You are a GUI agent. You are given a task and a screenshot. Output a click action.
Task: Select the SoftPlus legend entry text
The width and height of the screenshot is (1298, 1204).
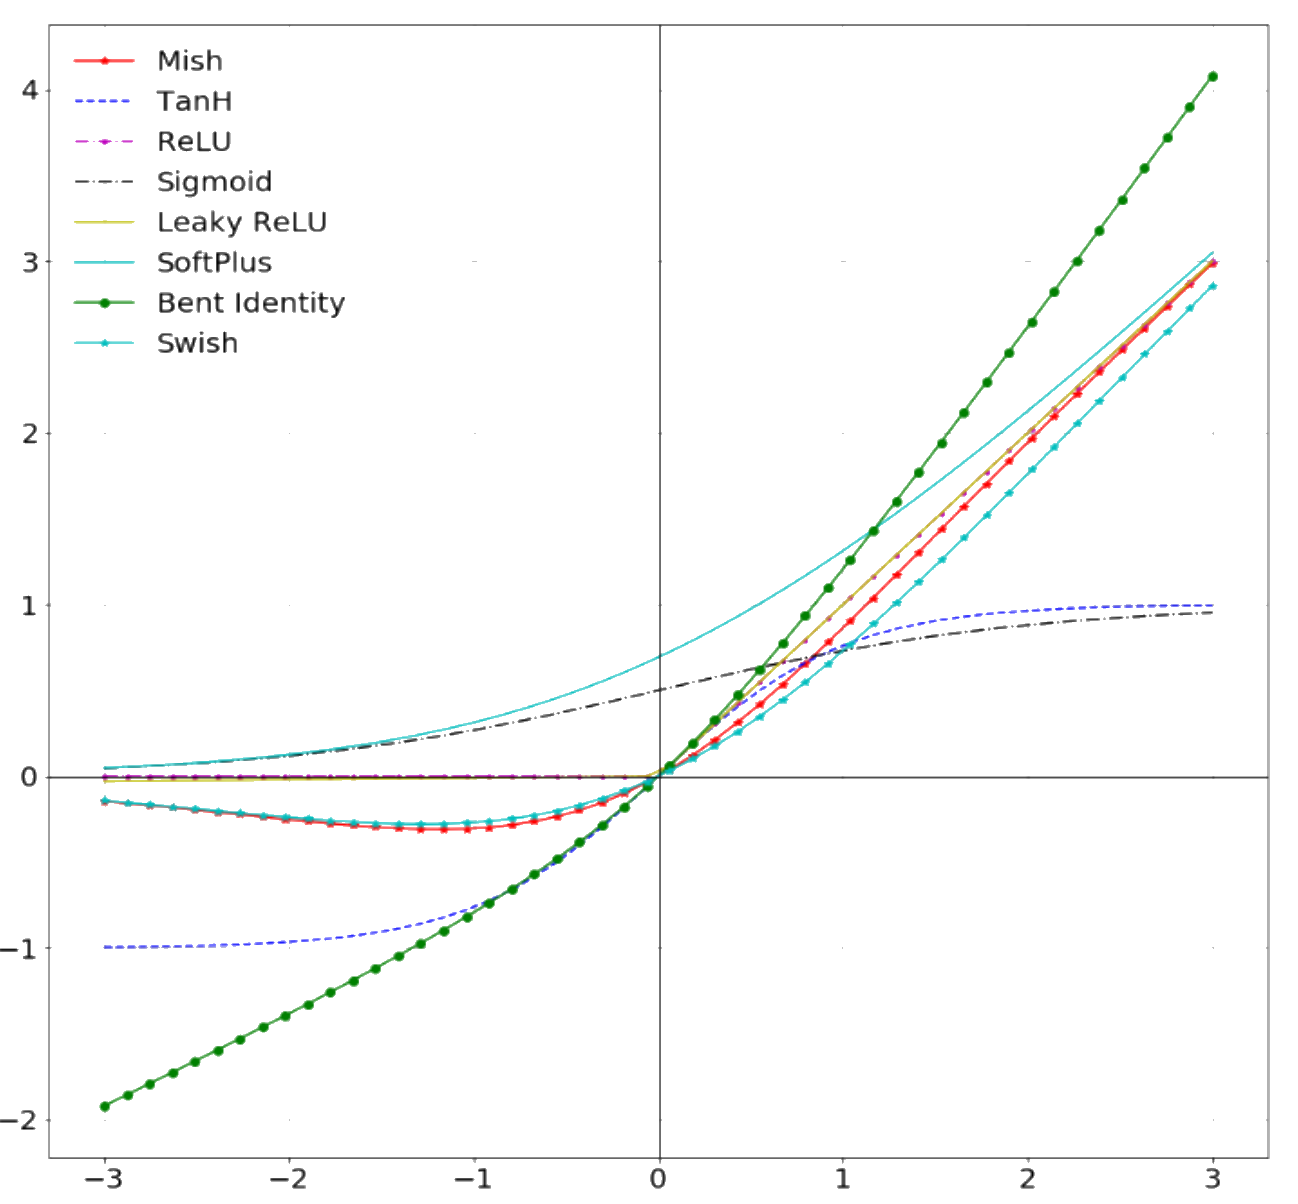(x=214, y=263)
